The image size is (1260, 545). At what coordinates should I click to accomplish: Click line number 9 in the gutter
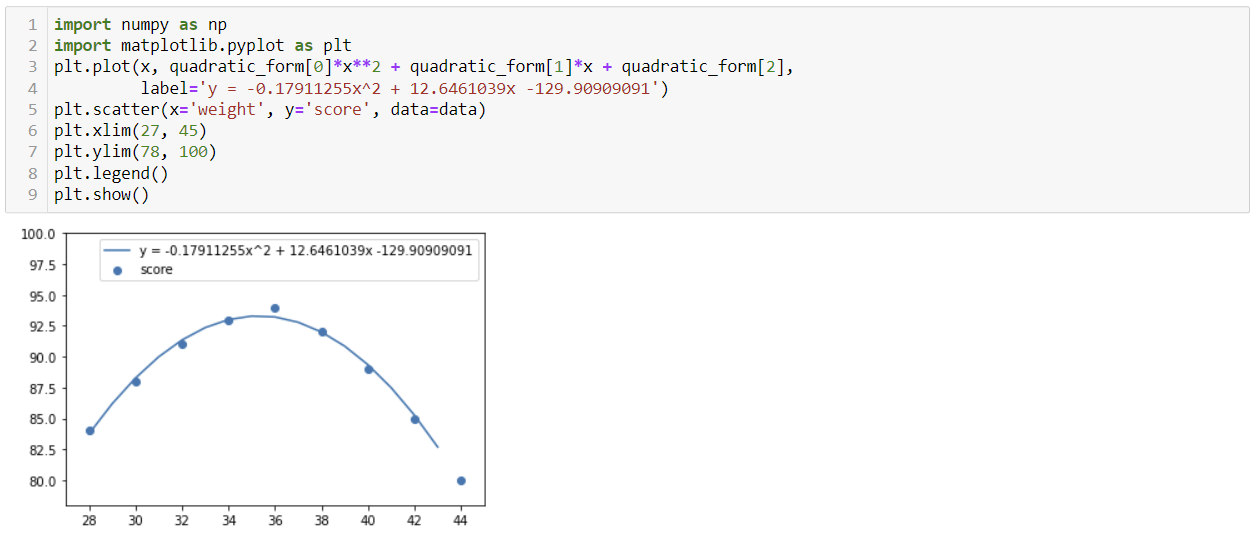click(32, 194)
